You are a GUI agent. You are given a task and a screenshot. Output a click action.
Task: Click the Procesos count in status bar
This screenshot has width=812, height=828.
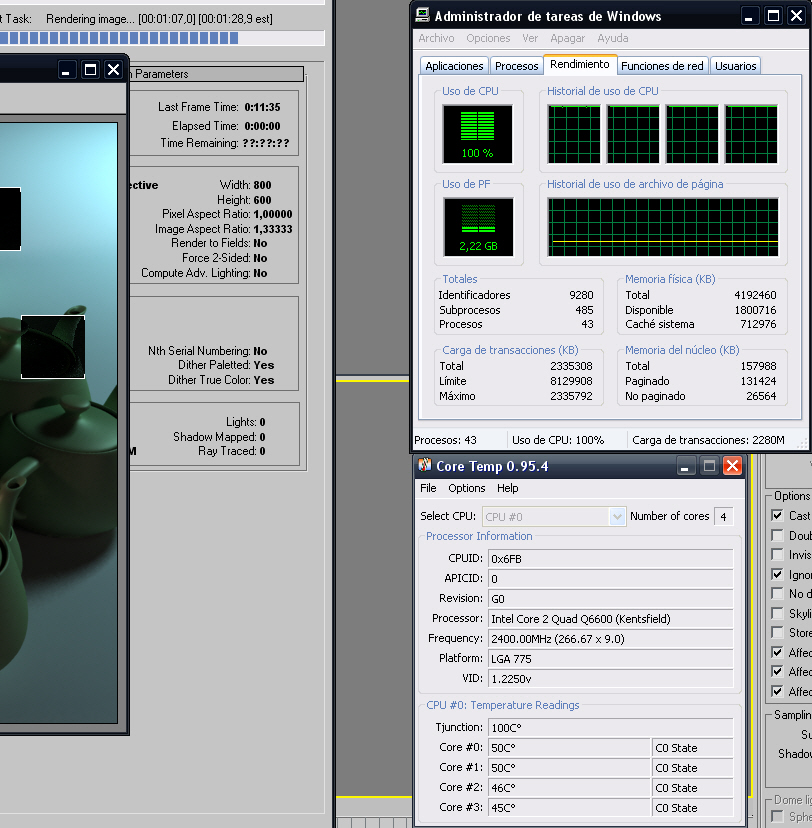coord(445,440)
